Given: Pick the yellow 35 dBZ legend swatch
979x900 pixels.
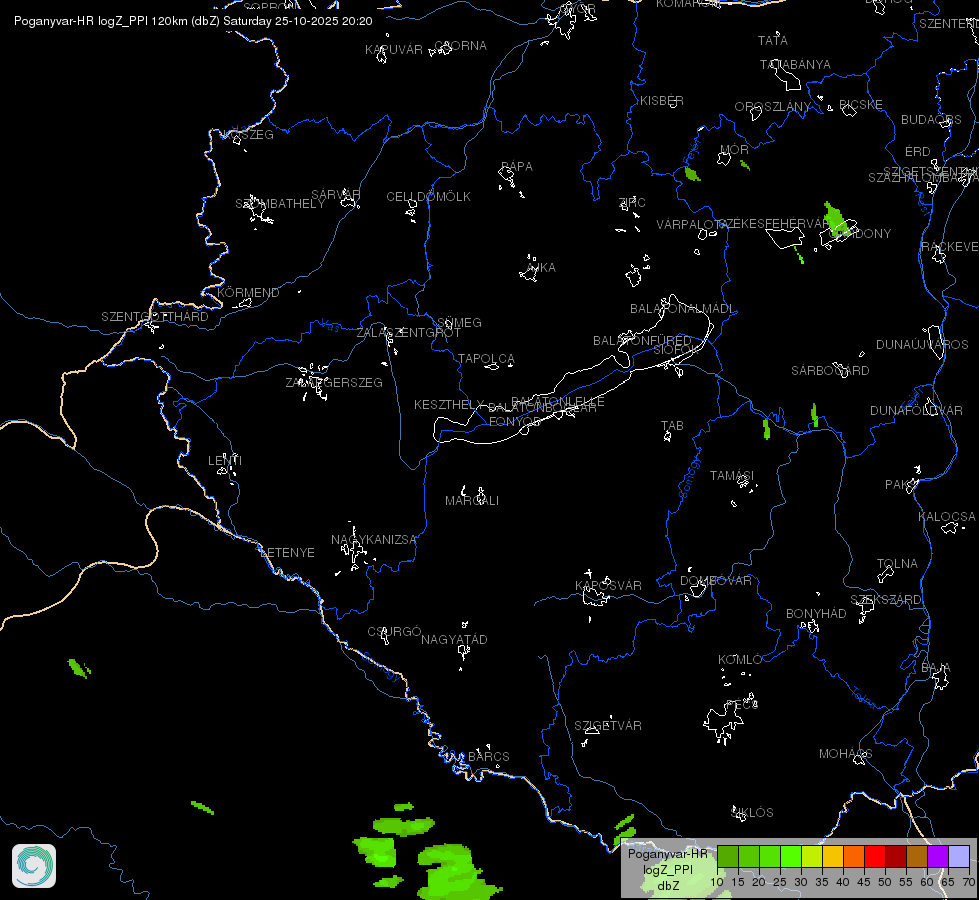Looking at the screenshot, I should [x=832, y=857].
